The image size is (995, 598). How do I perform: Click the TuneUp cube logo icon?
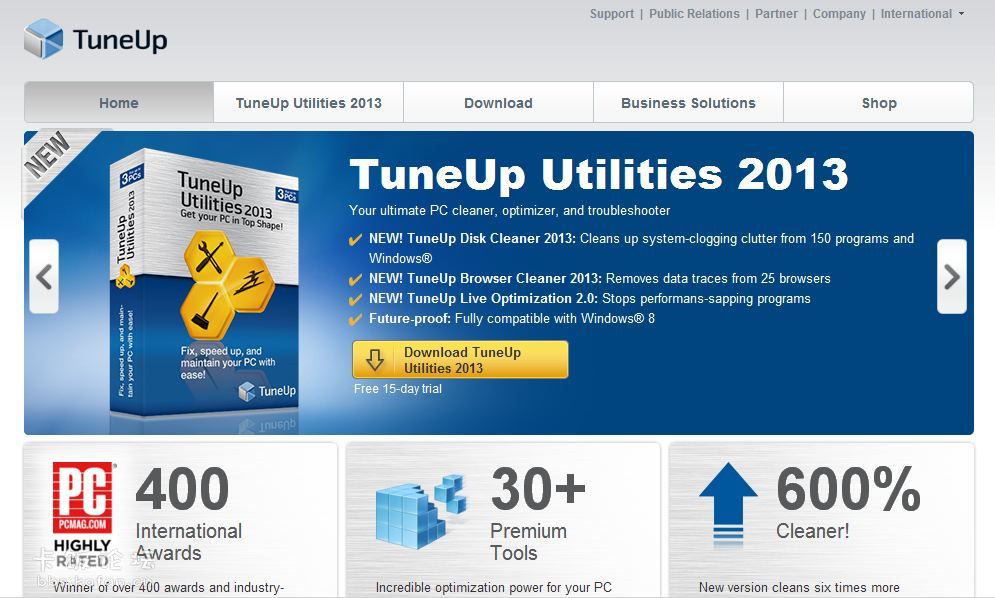pos(44,39)
